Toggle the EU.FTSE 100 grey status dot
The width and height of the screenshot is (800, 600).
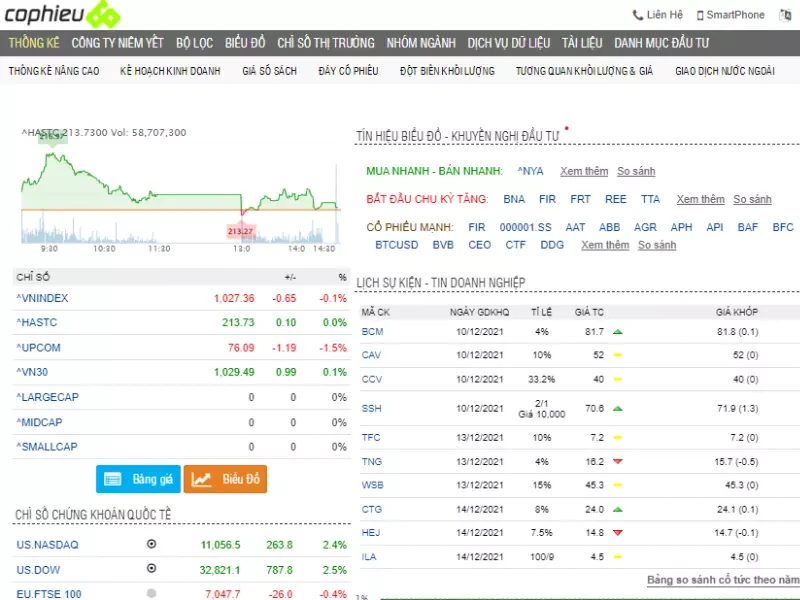tap(151, 593)
